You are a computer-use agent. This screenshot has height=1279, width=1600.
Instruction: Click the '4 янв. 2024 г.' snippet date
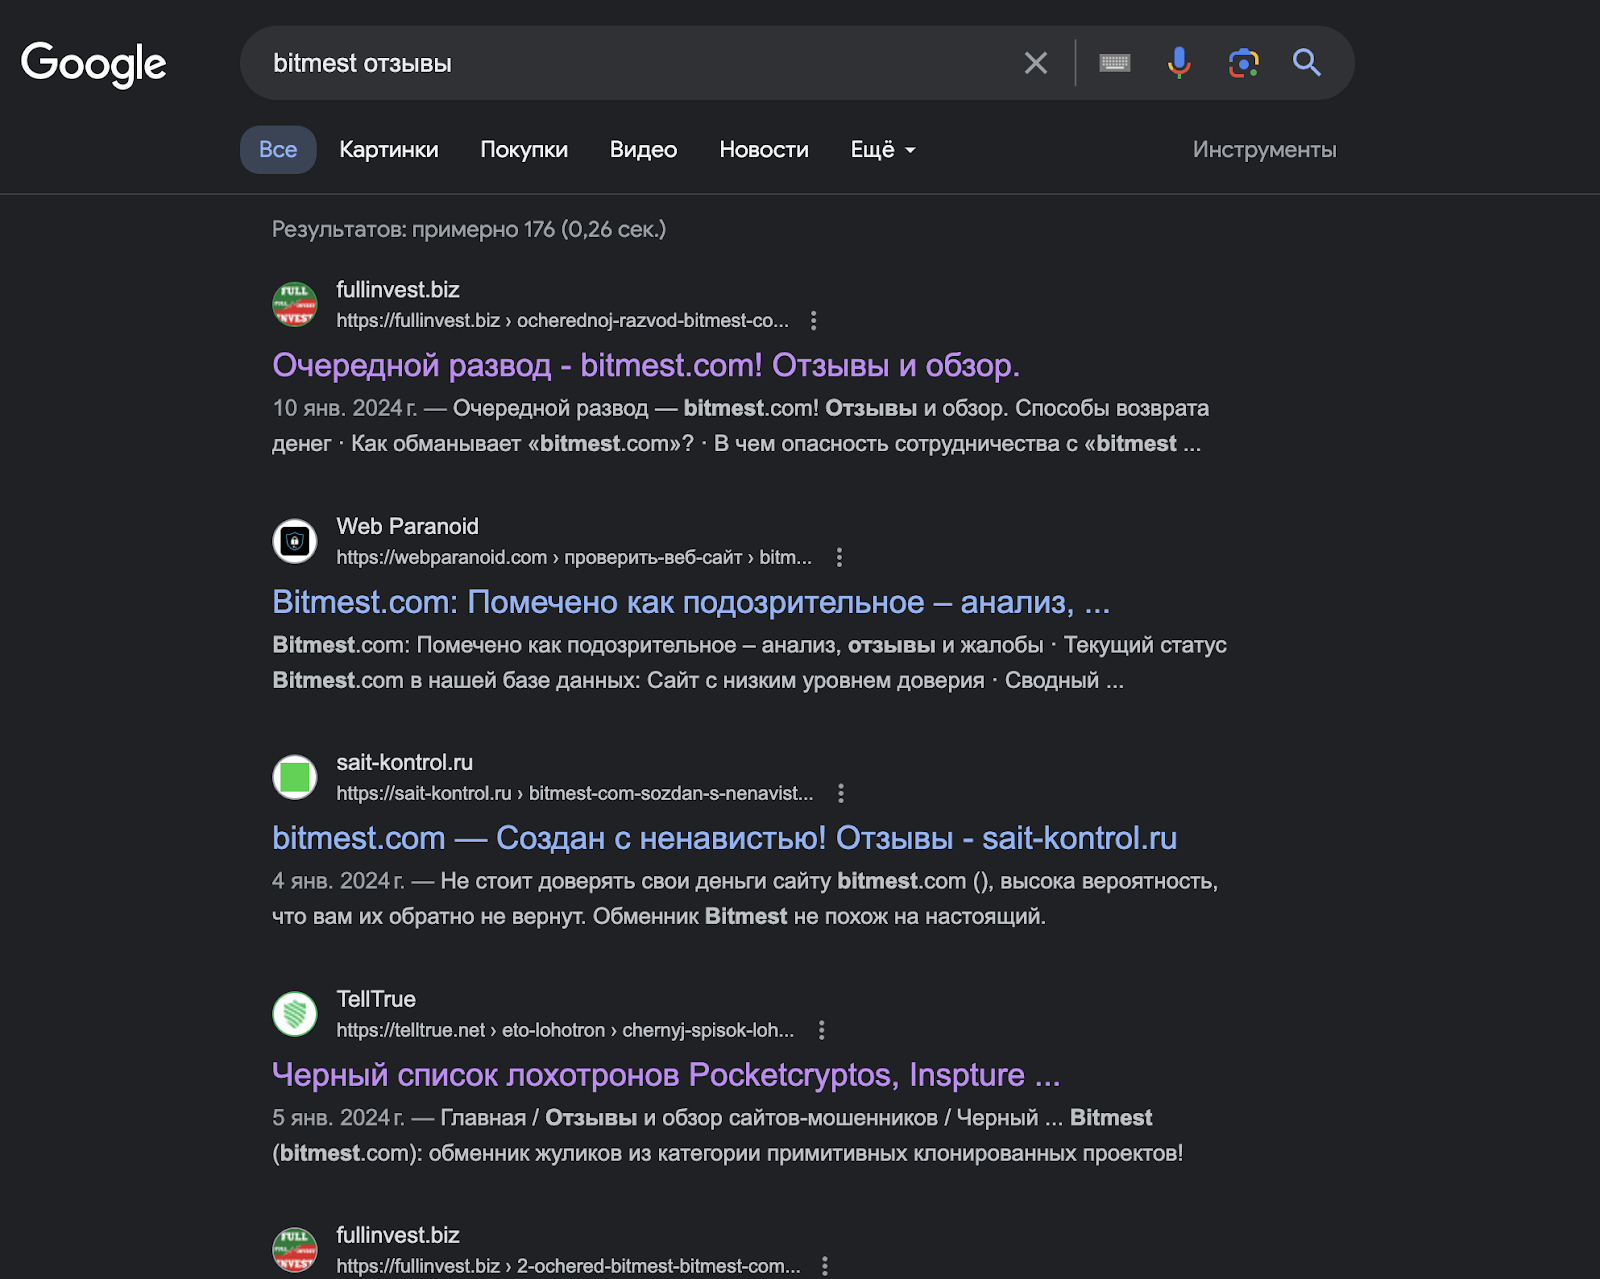click(338, 881)
